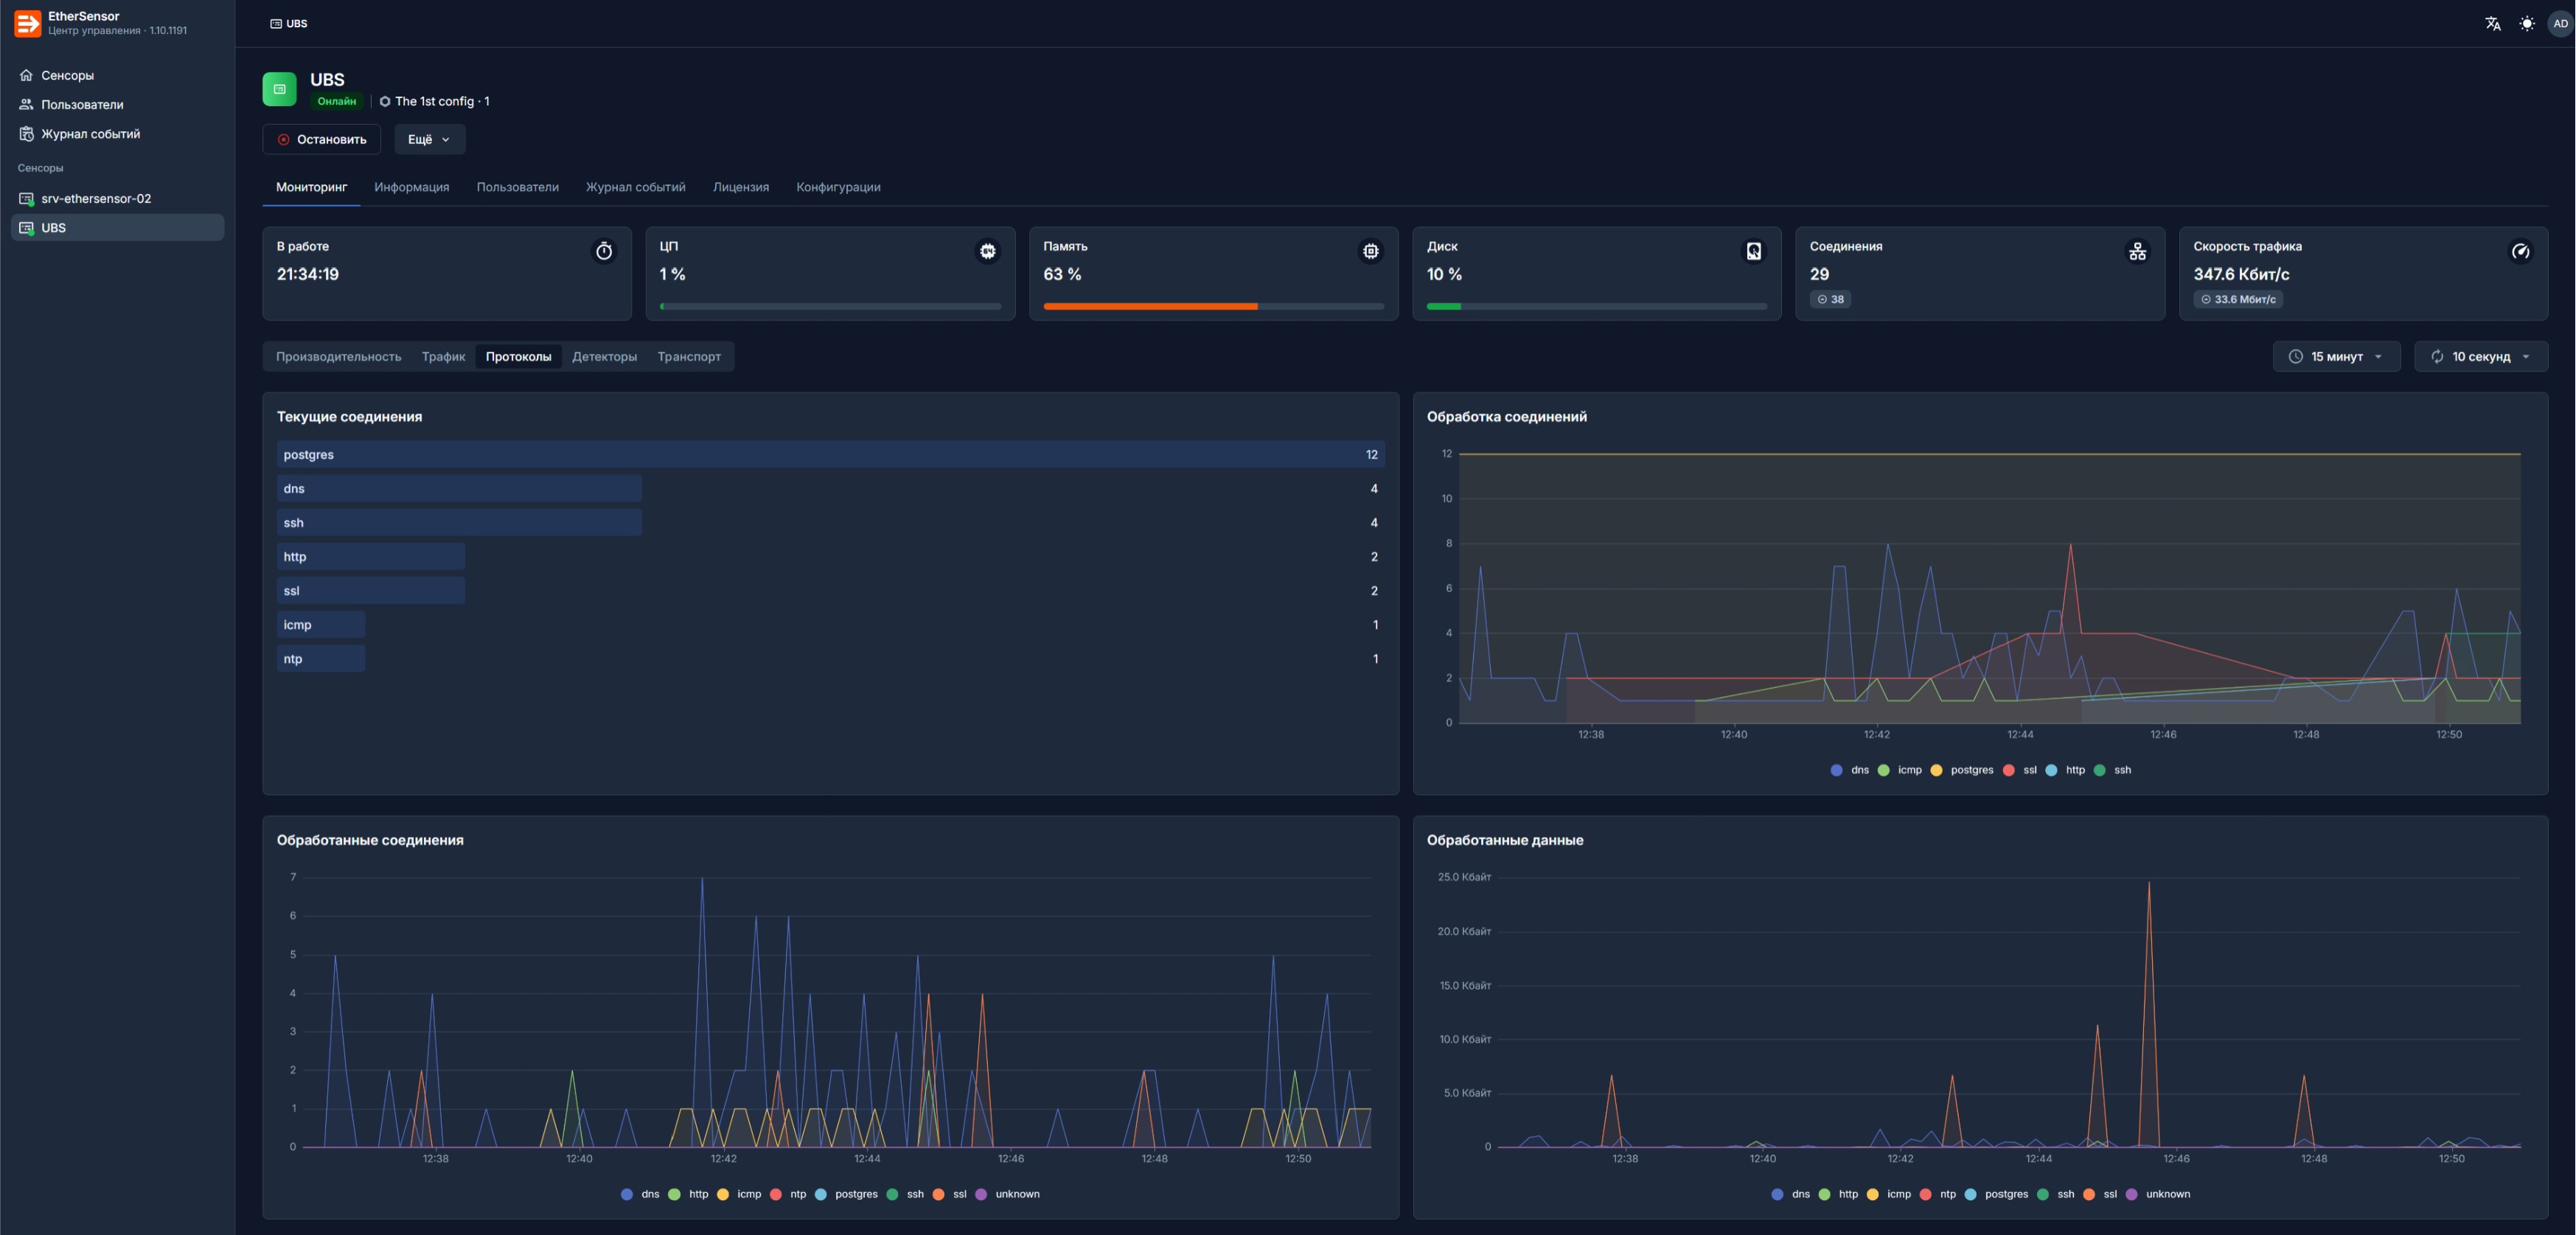
Task: Select the Детекторы monitoring subtab
Action: (x=604, y=356)
